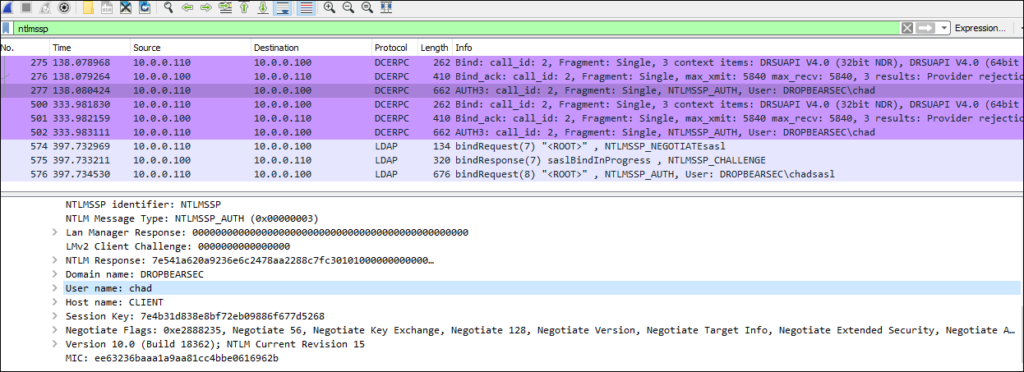Select packet 502 AUTH3 row
The width and height of the screenshot is (1024, 372).
pyautogui.click(x=512, y=132)
